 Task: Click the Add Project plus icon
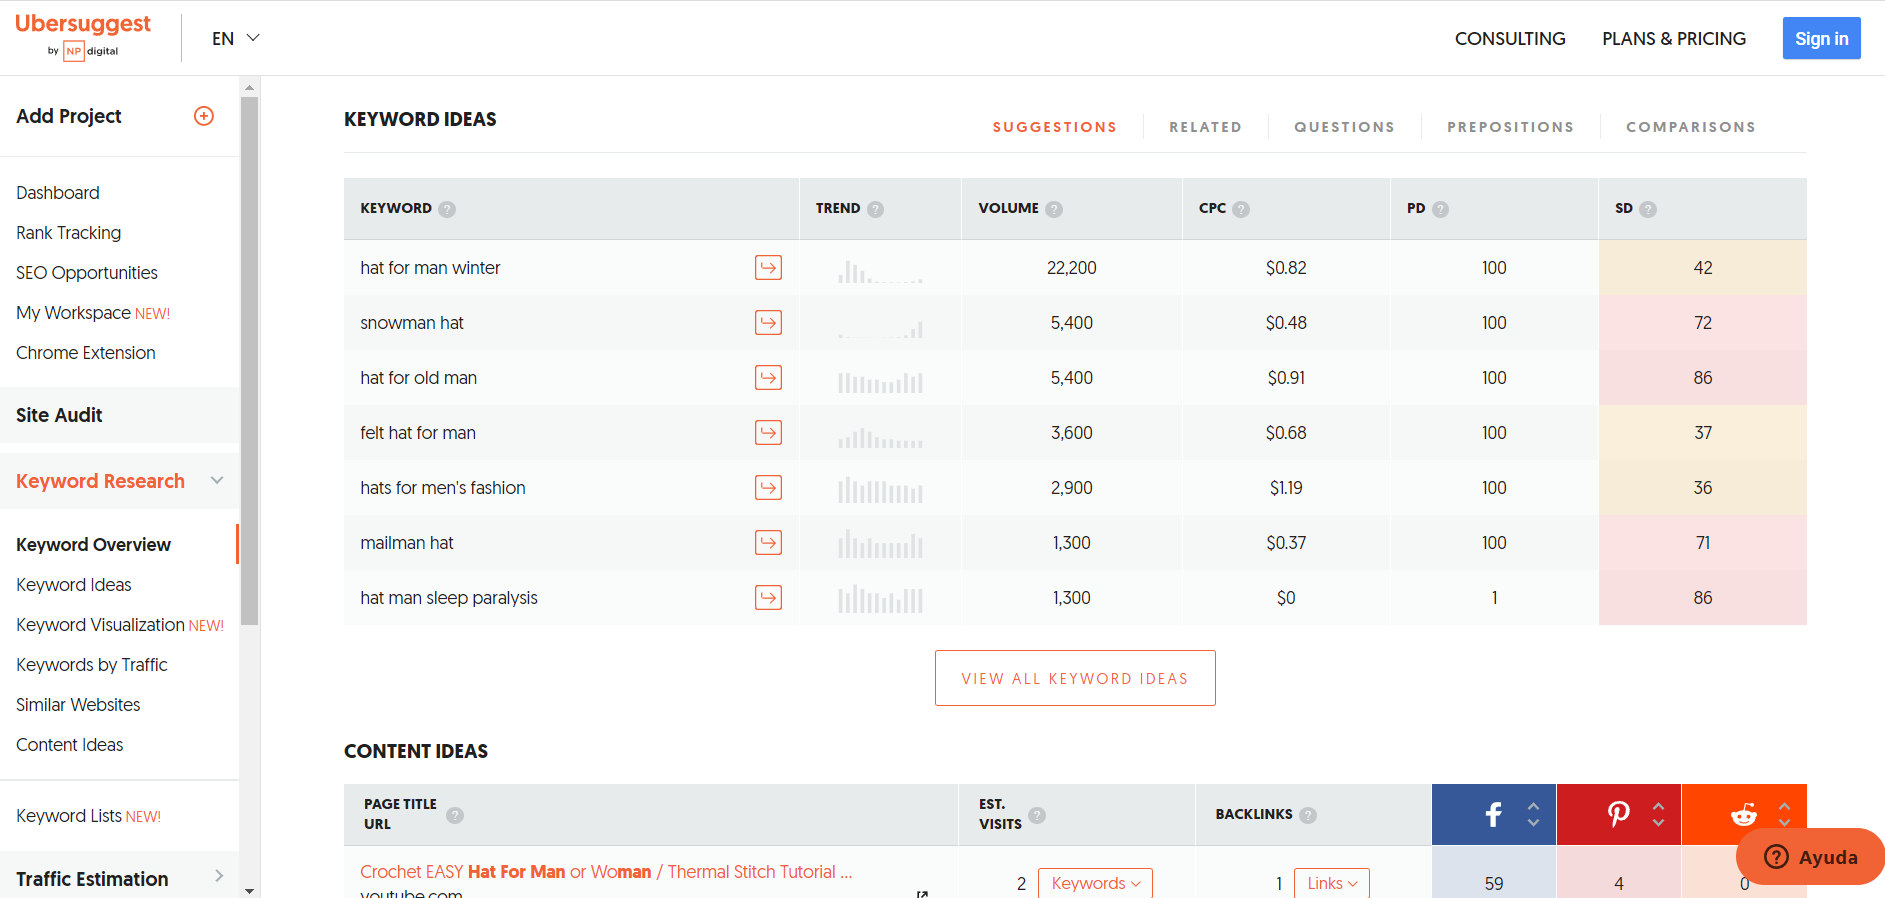click(204, 116)
